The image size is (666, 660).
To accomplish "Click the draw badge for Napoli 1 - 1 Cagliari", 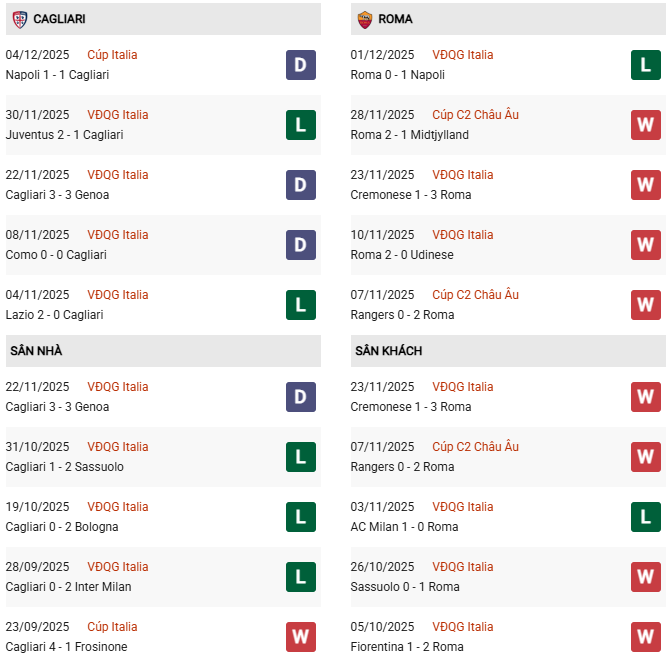I will coord(300,65).
